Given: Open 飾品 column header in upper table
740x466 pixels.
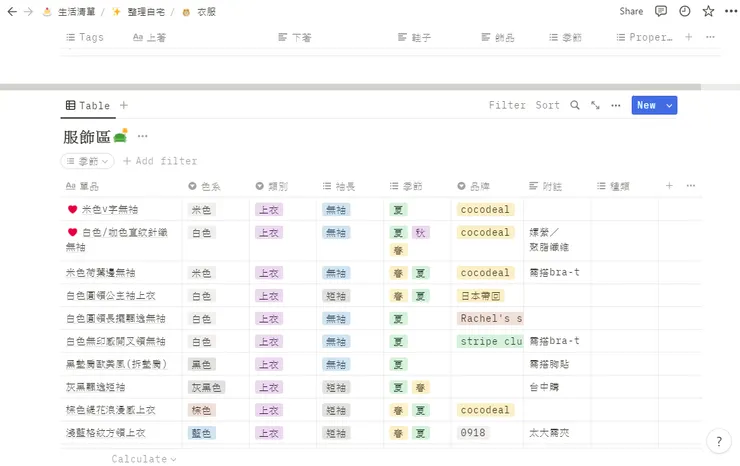Looking at the screenshot, I should (498, 37).
